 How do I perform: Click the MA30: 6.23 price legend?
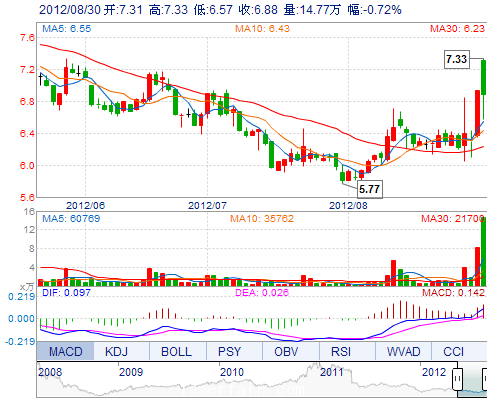click(x=457, y=29)
